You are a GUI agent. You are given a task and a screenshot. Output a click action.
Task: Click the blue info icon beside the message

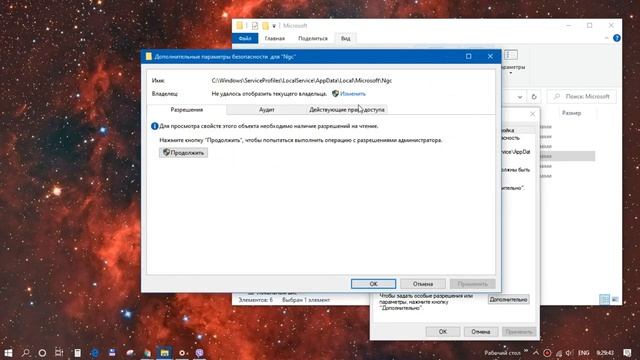coord(154,126)
